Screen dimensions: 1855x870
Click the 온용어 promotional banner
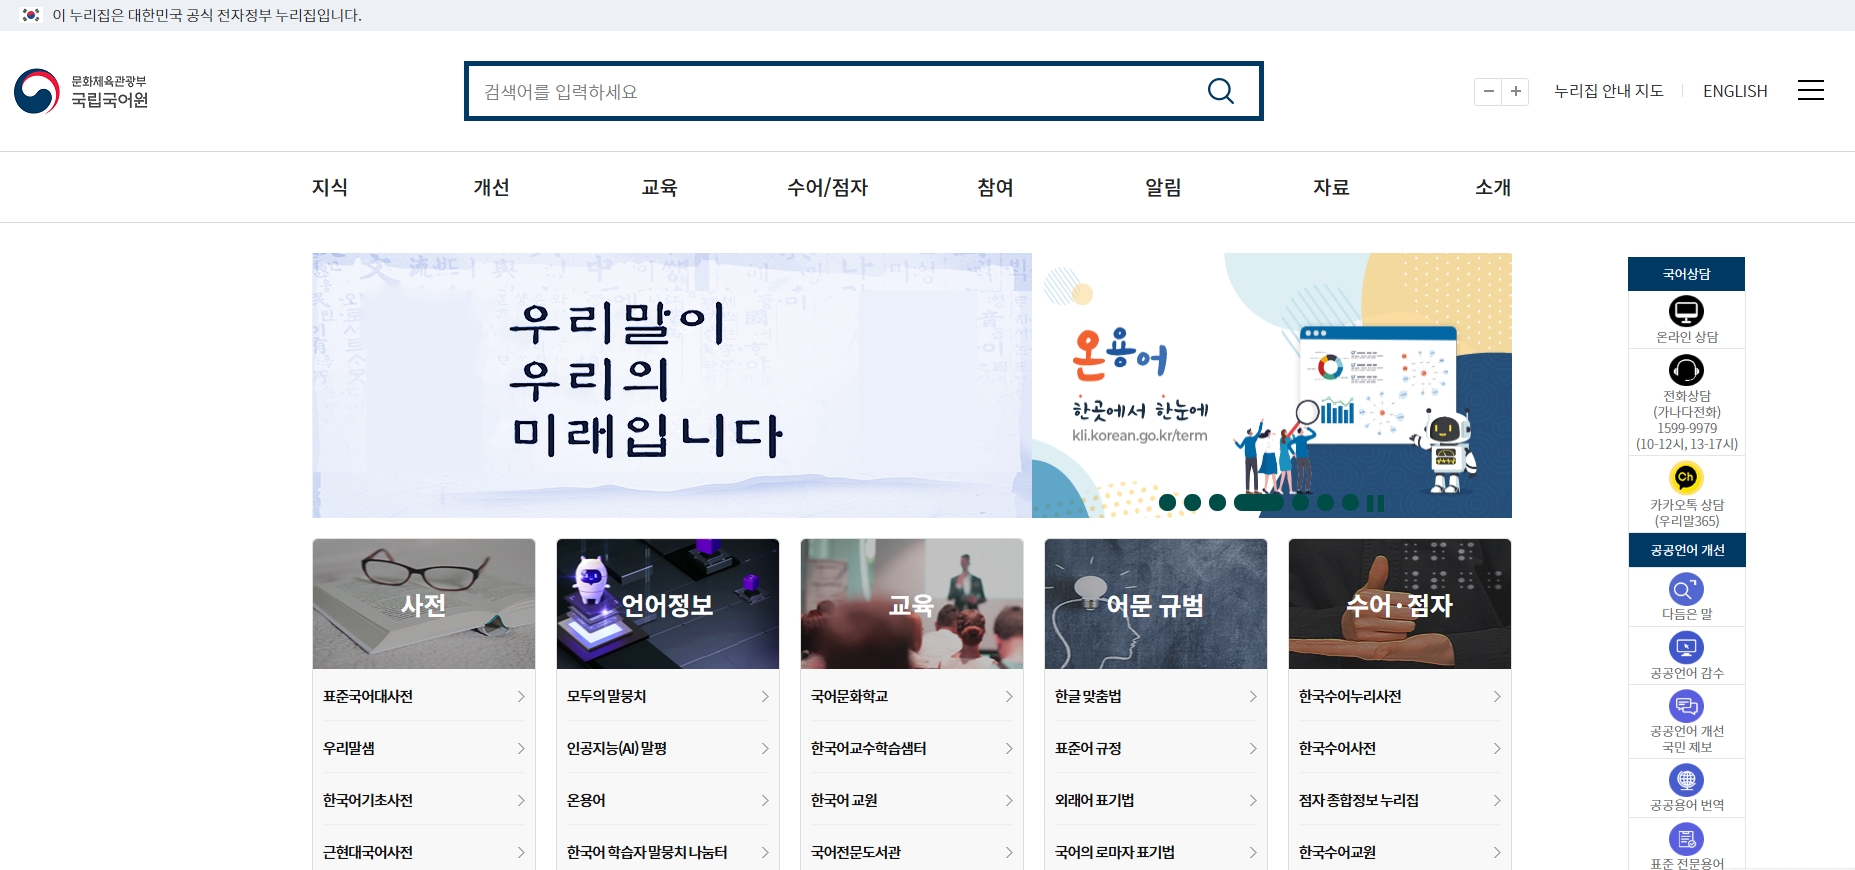[x=1271, y=385]
